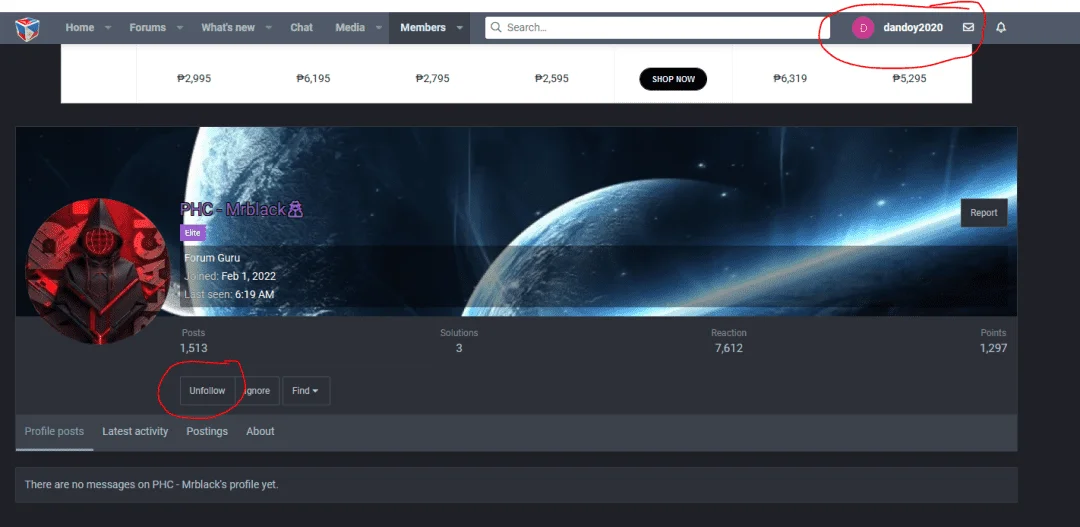Click the Report button

coord(984,213)
